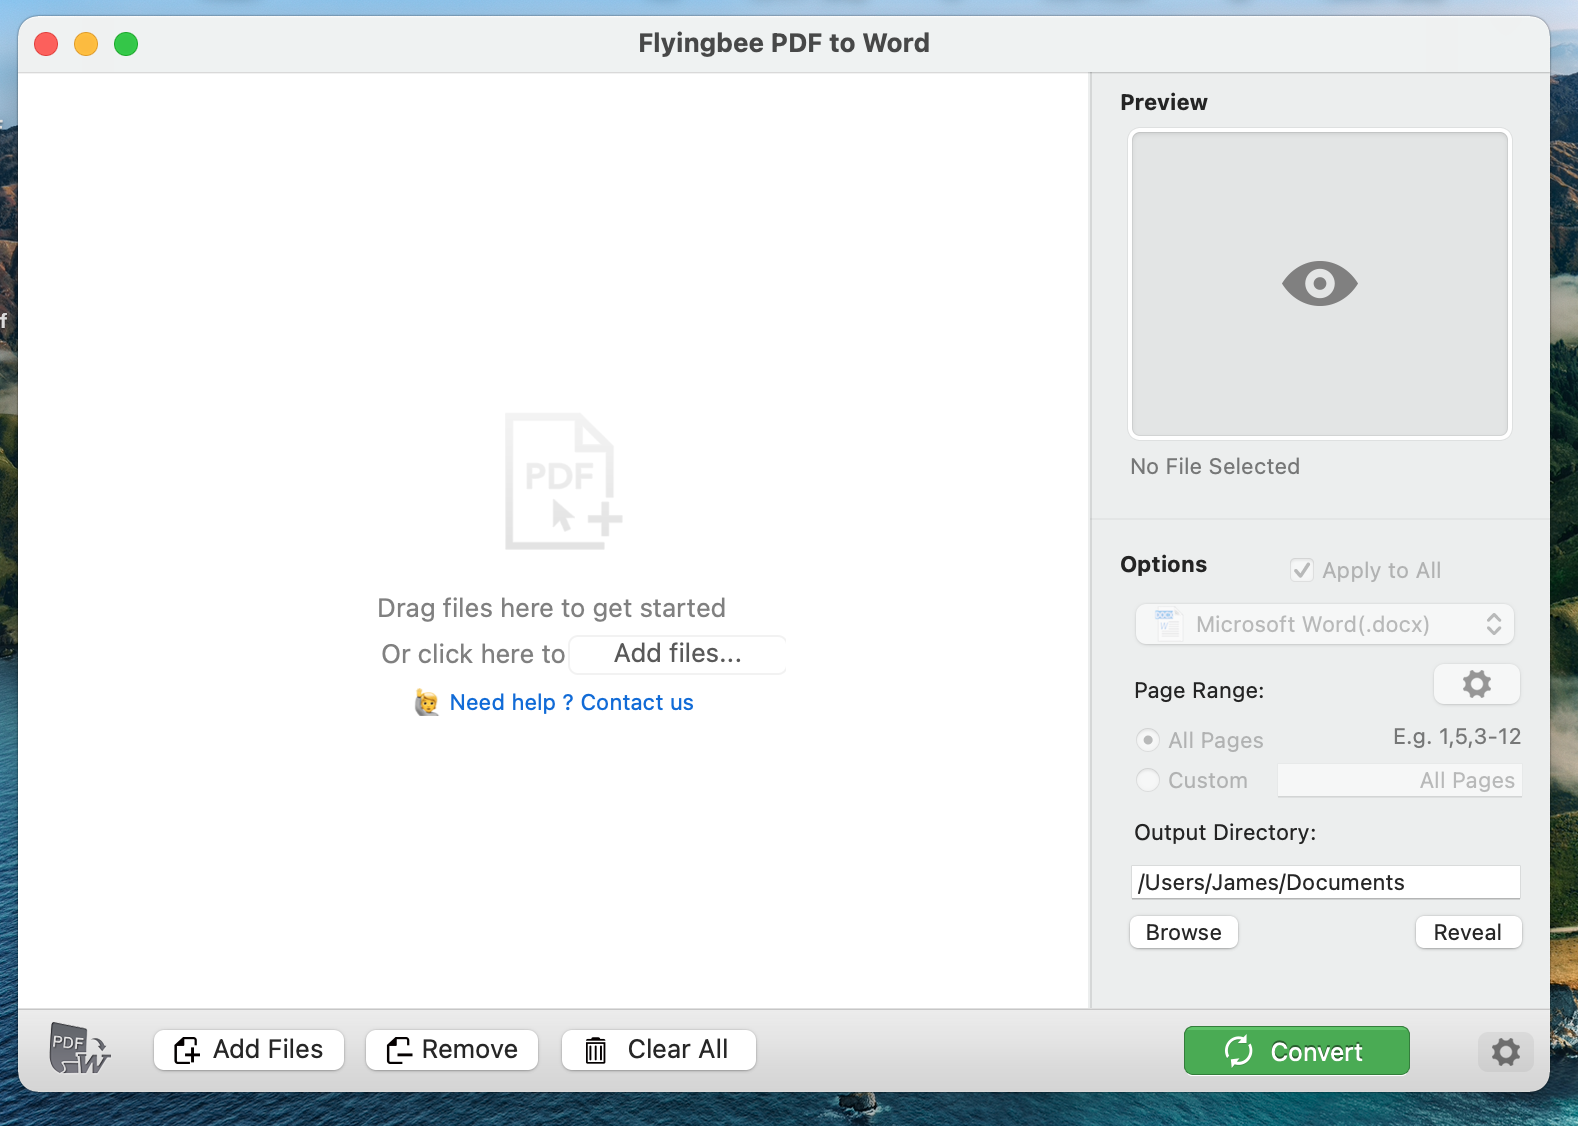Screen dimensions: 1578x1126
Task: Click the help assistant emoji icon
Action: tap(427, 703)
